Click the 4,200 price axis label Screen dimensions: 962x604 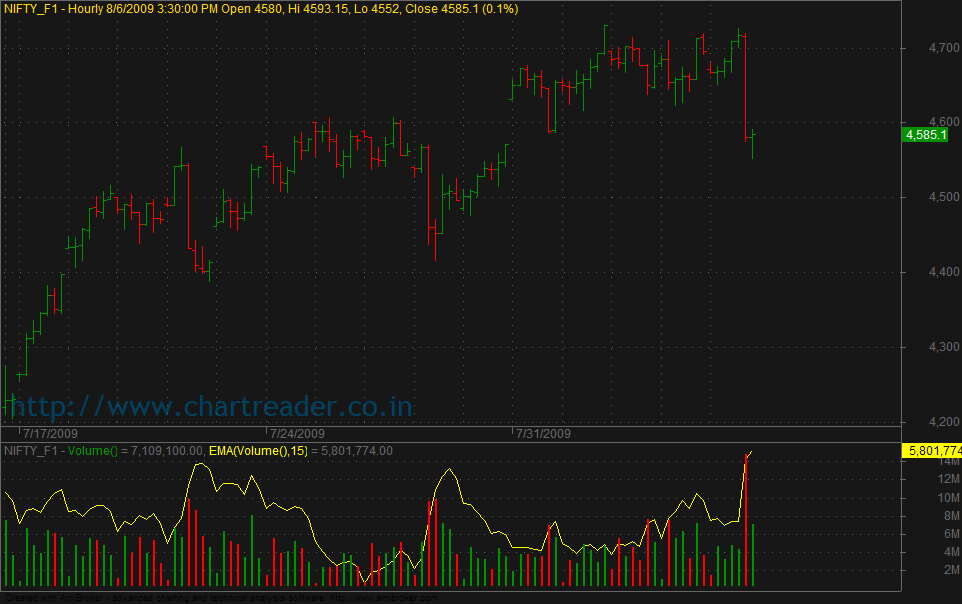click(x=916, y=422)
